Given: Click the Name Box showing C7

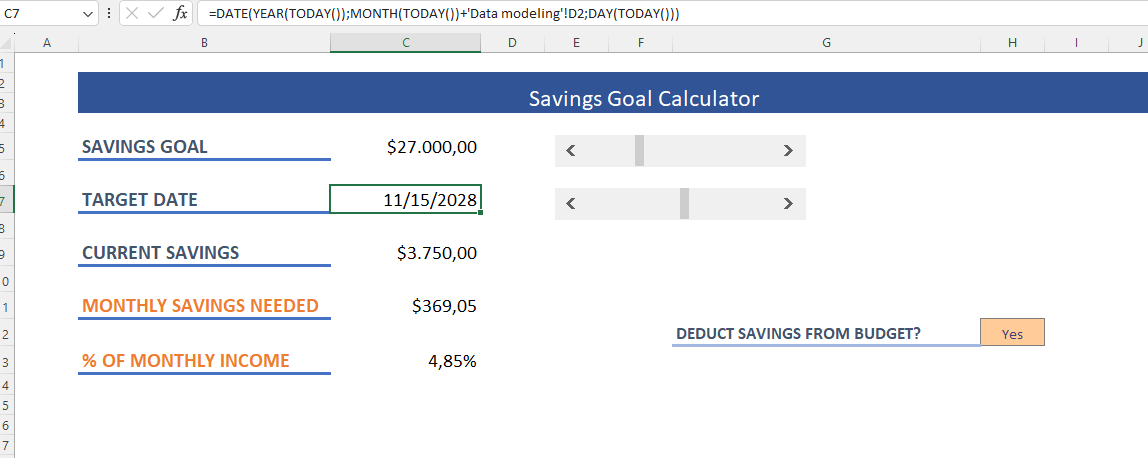Looking at the screenshot, I should coord(38,14).
